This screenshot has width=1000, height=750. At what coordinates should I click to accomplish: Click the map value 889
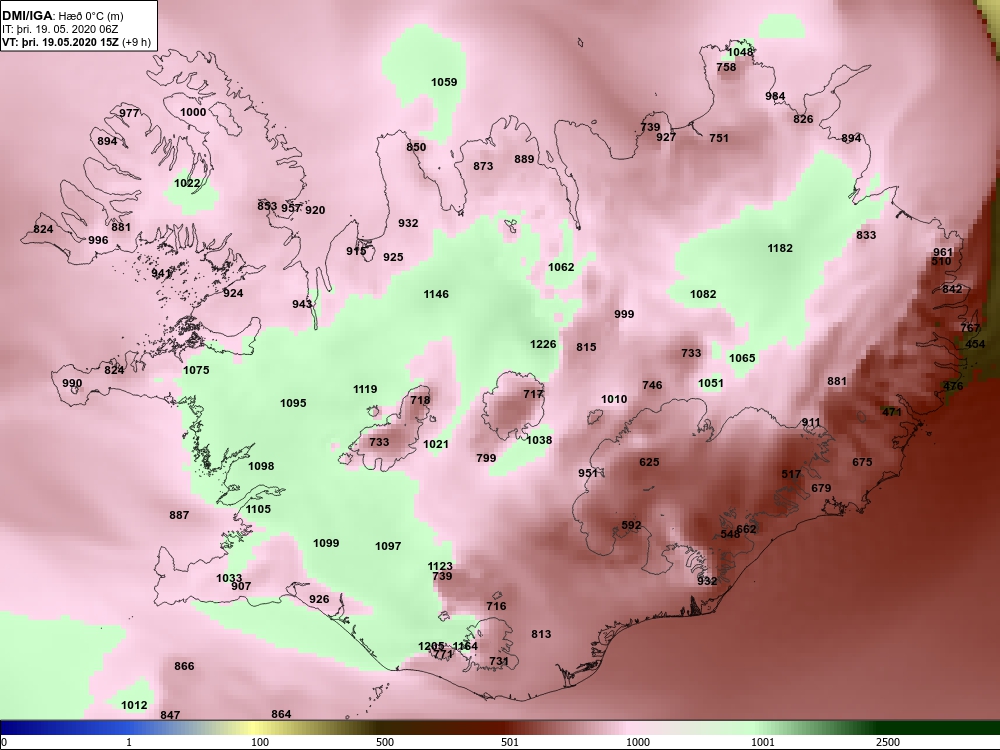524,159
